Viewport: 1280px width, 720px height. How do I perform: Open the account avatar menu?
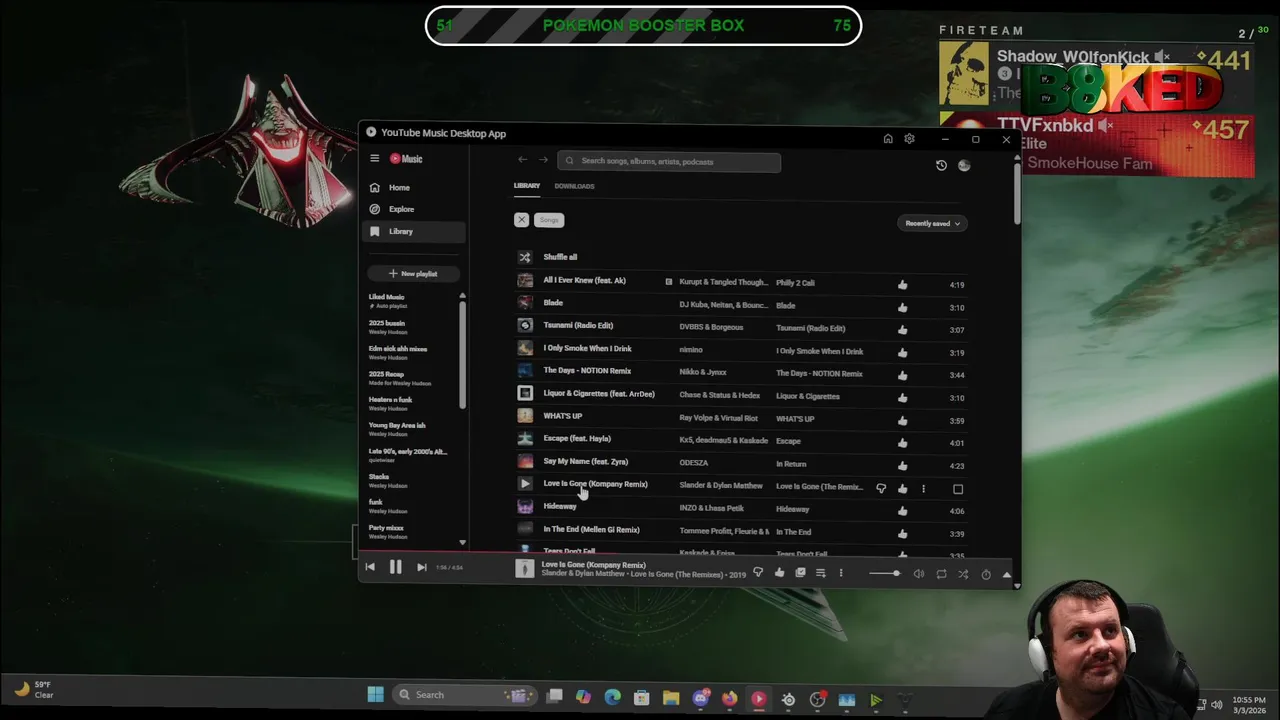[x=964, y=165]
